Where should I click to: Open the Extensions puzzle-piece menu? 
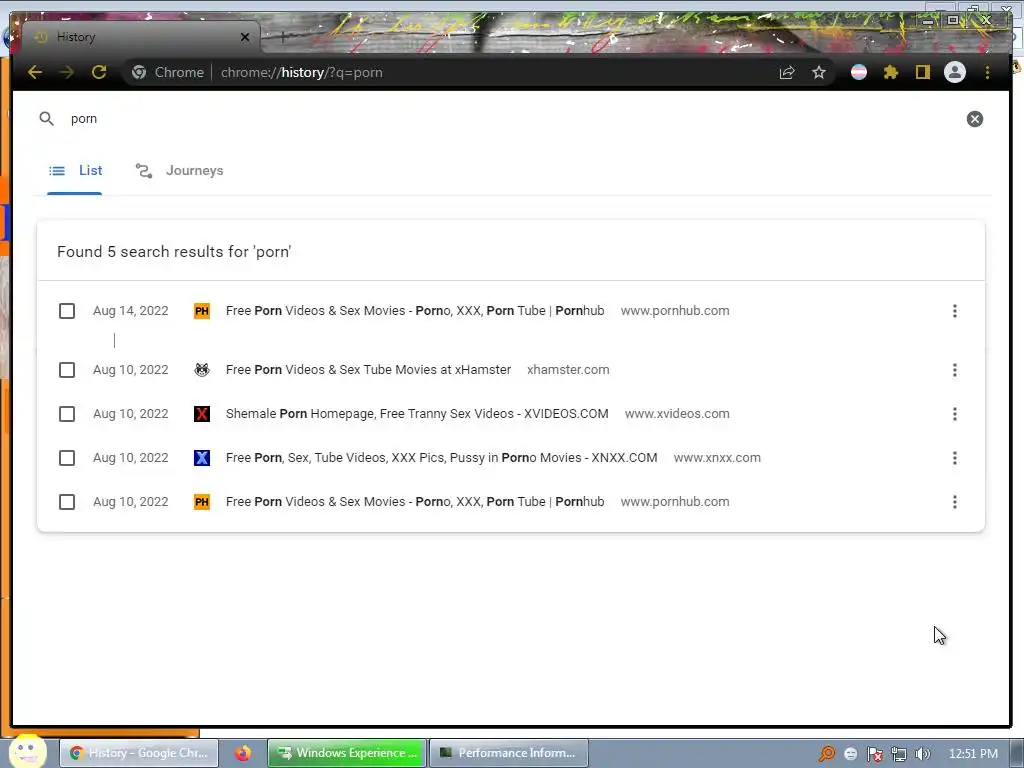click(x=891, y=72)
